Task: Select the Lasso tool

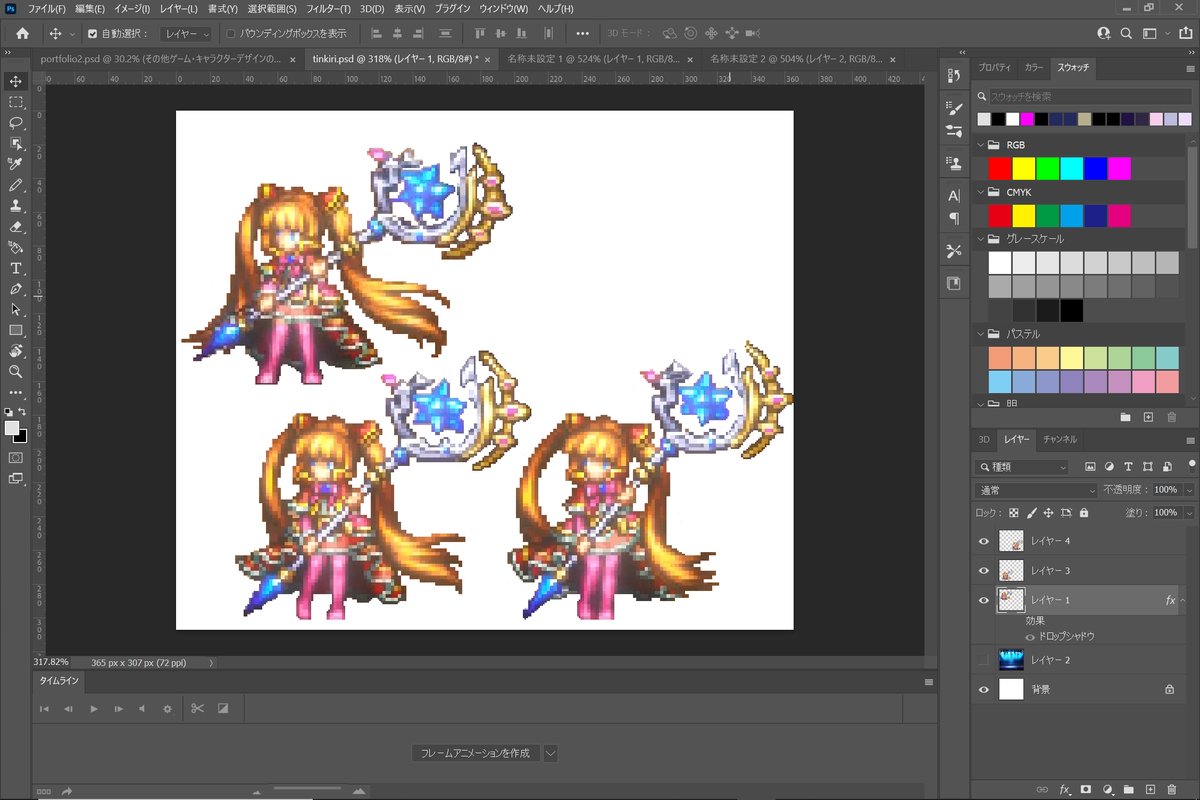Action: [16, 123]
